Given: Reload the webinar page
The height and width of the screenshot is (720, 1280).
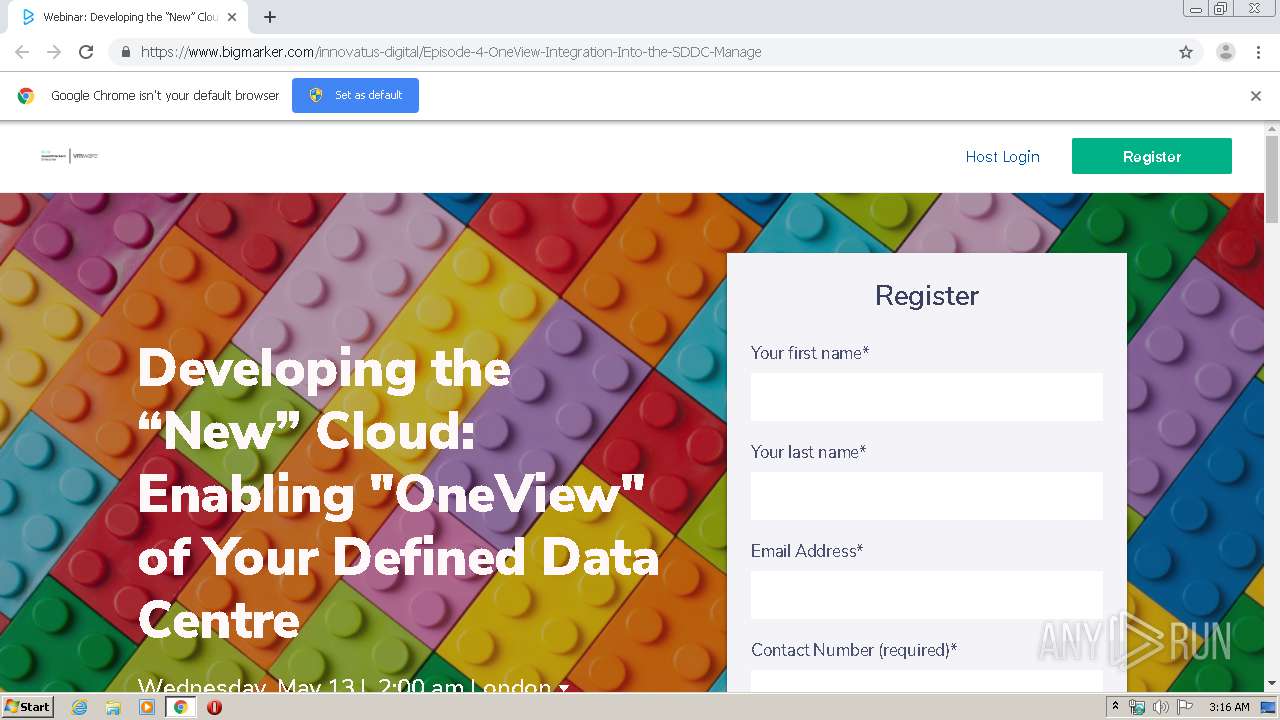Looking at the screenshot, I should [x=86, y=52].
